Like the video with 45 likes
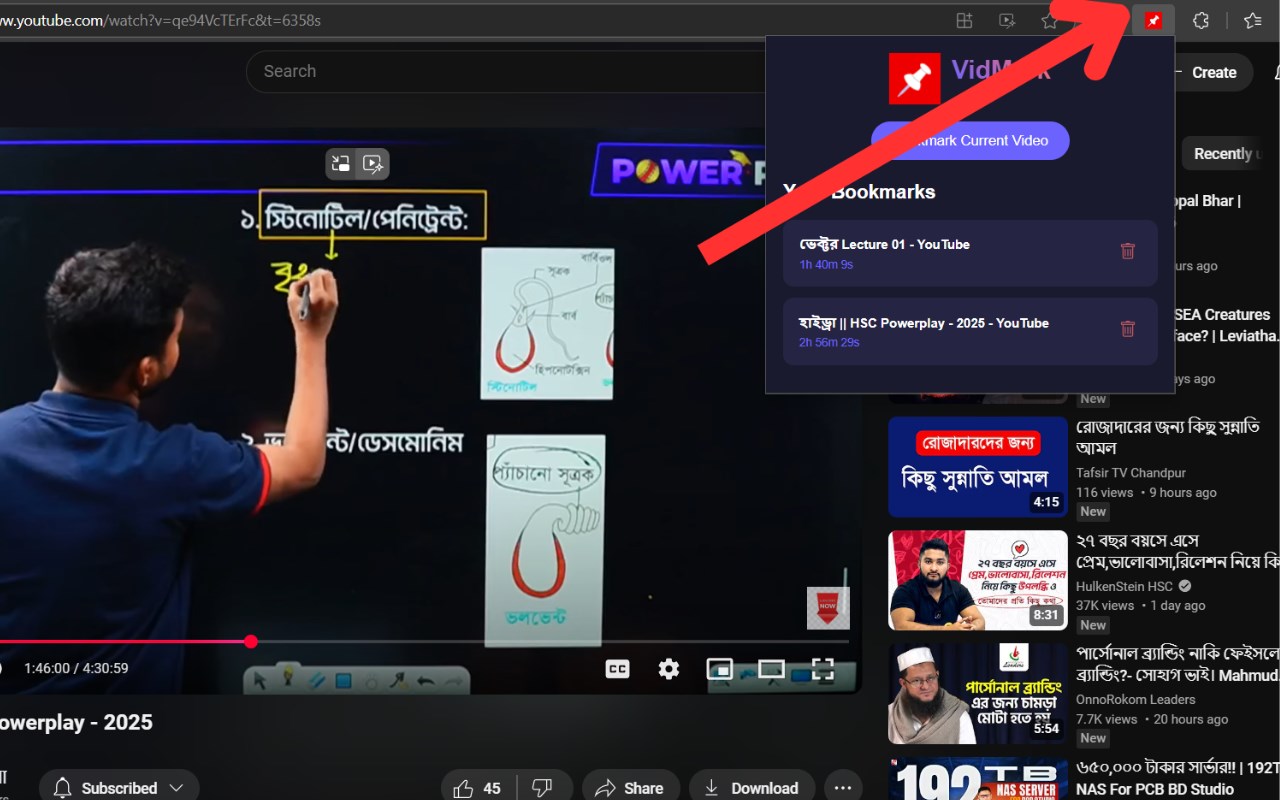This screenshot has width=1280, height=800. tap(478, 788)
